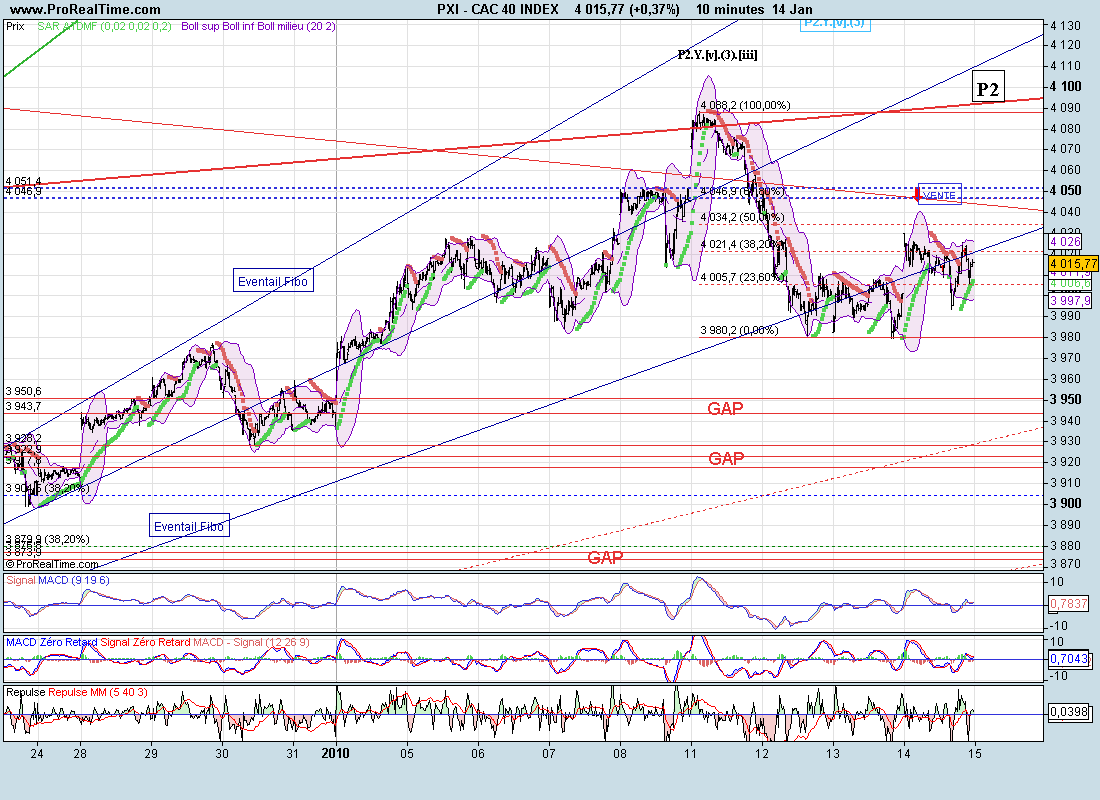Select the 4 021,4 (38,20%) Fibonacci label
The image size is (1100, 800).
pyautogui.click(x=742, y=244)
